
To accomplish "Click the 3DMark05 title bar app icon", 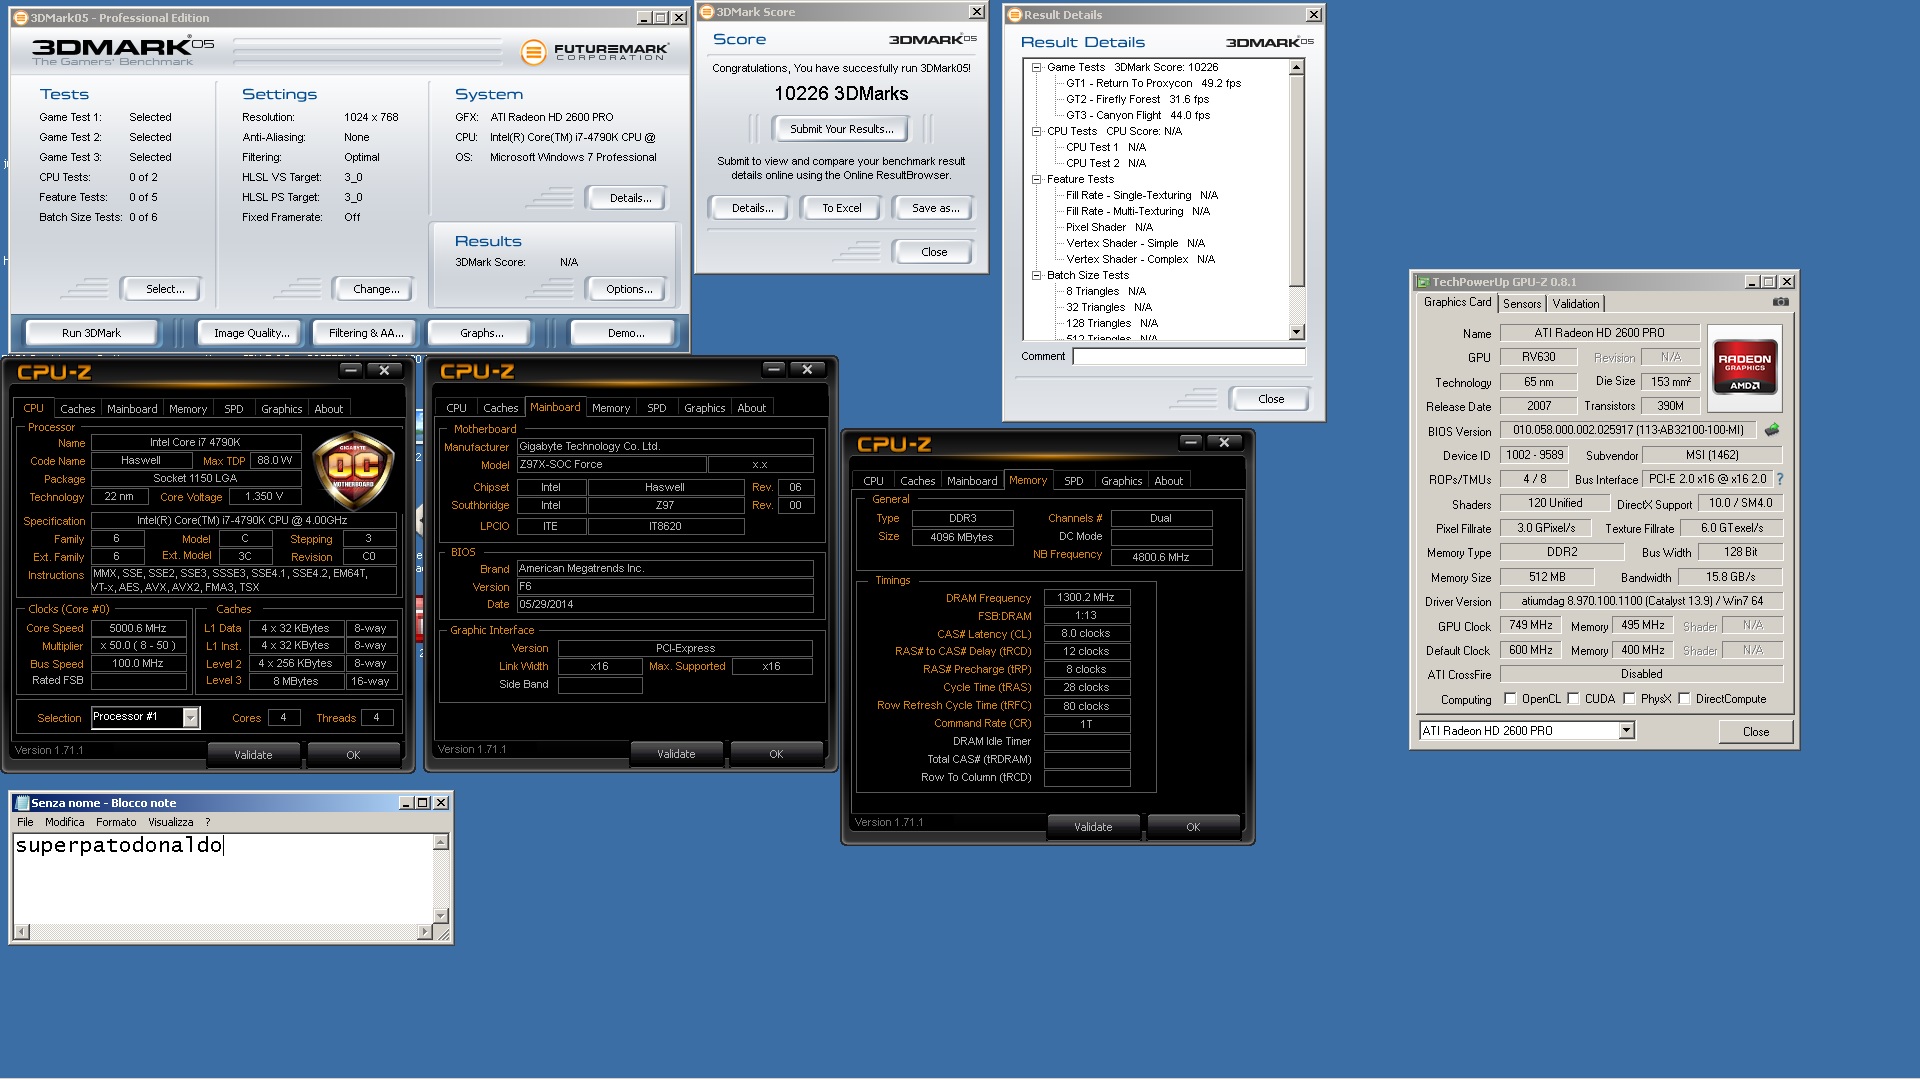I will coord(20,18).
